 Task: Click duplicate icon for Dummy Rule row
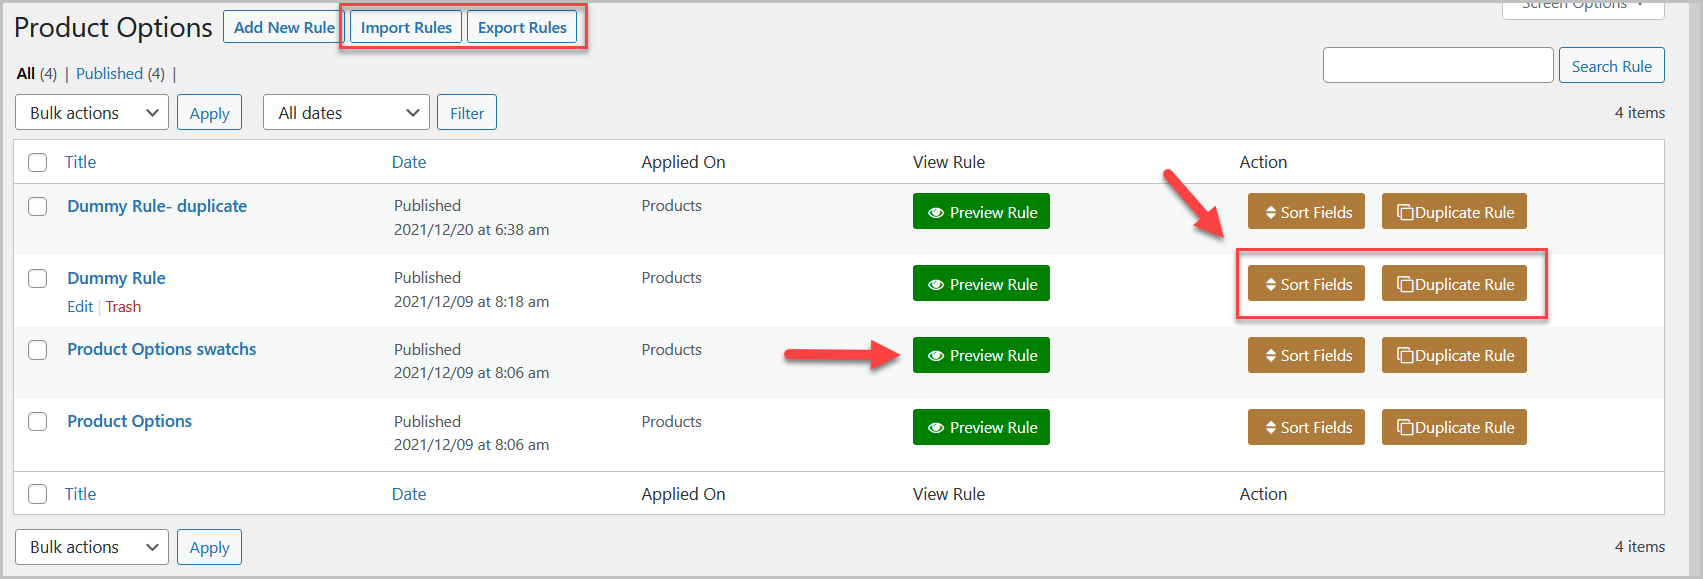1405,285
